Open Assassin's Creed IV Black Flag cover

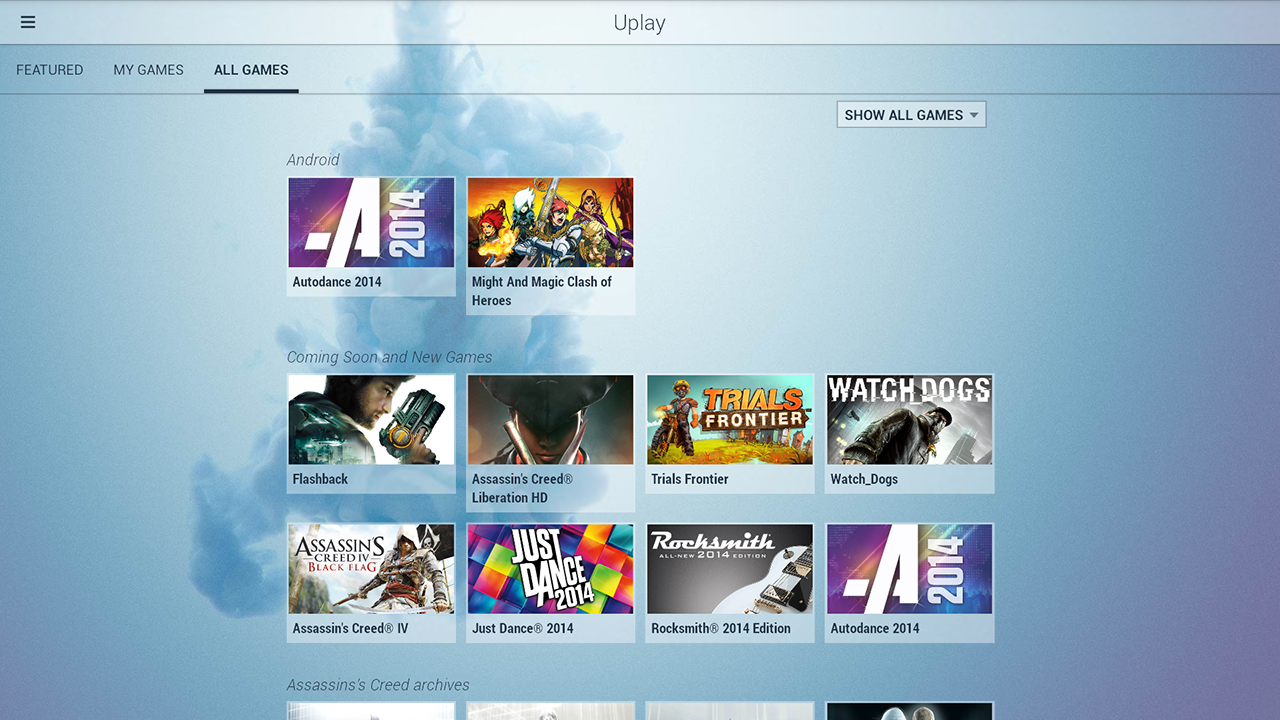pos(371,569)
